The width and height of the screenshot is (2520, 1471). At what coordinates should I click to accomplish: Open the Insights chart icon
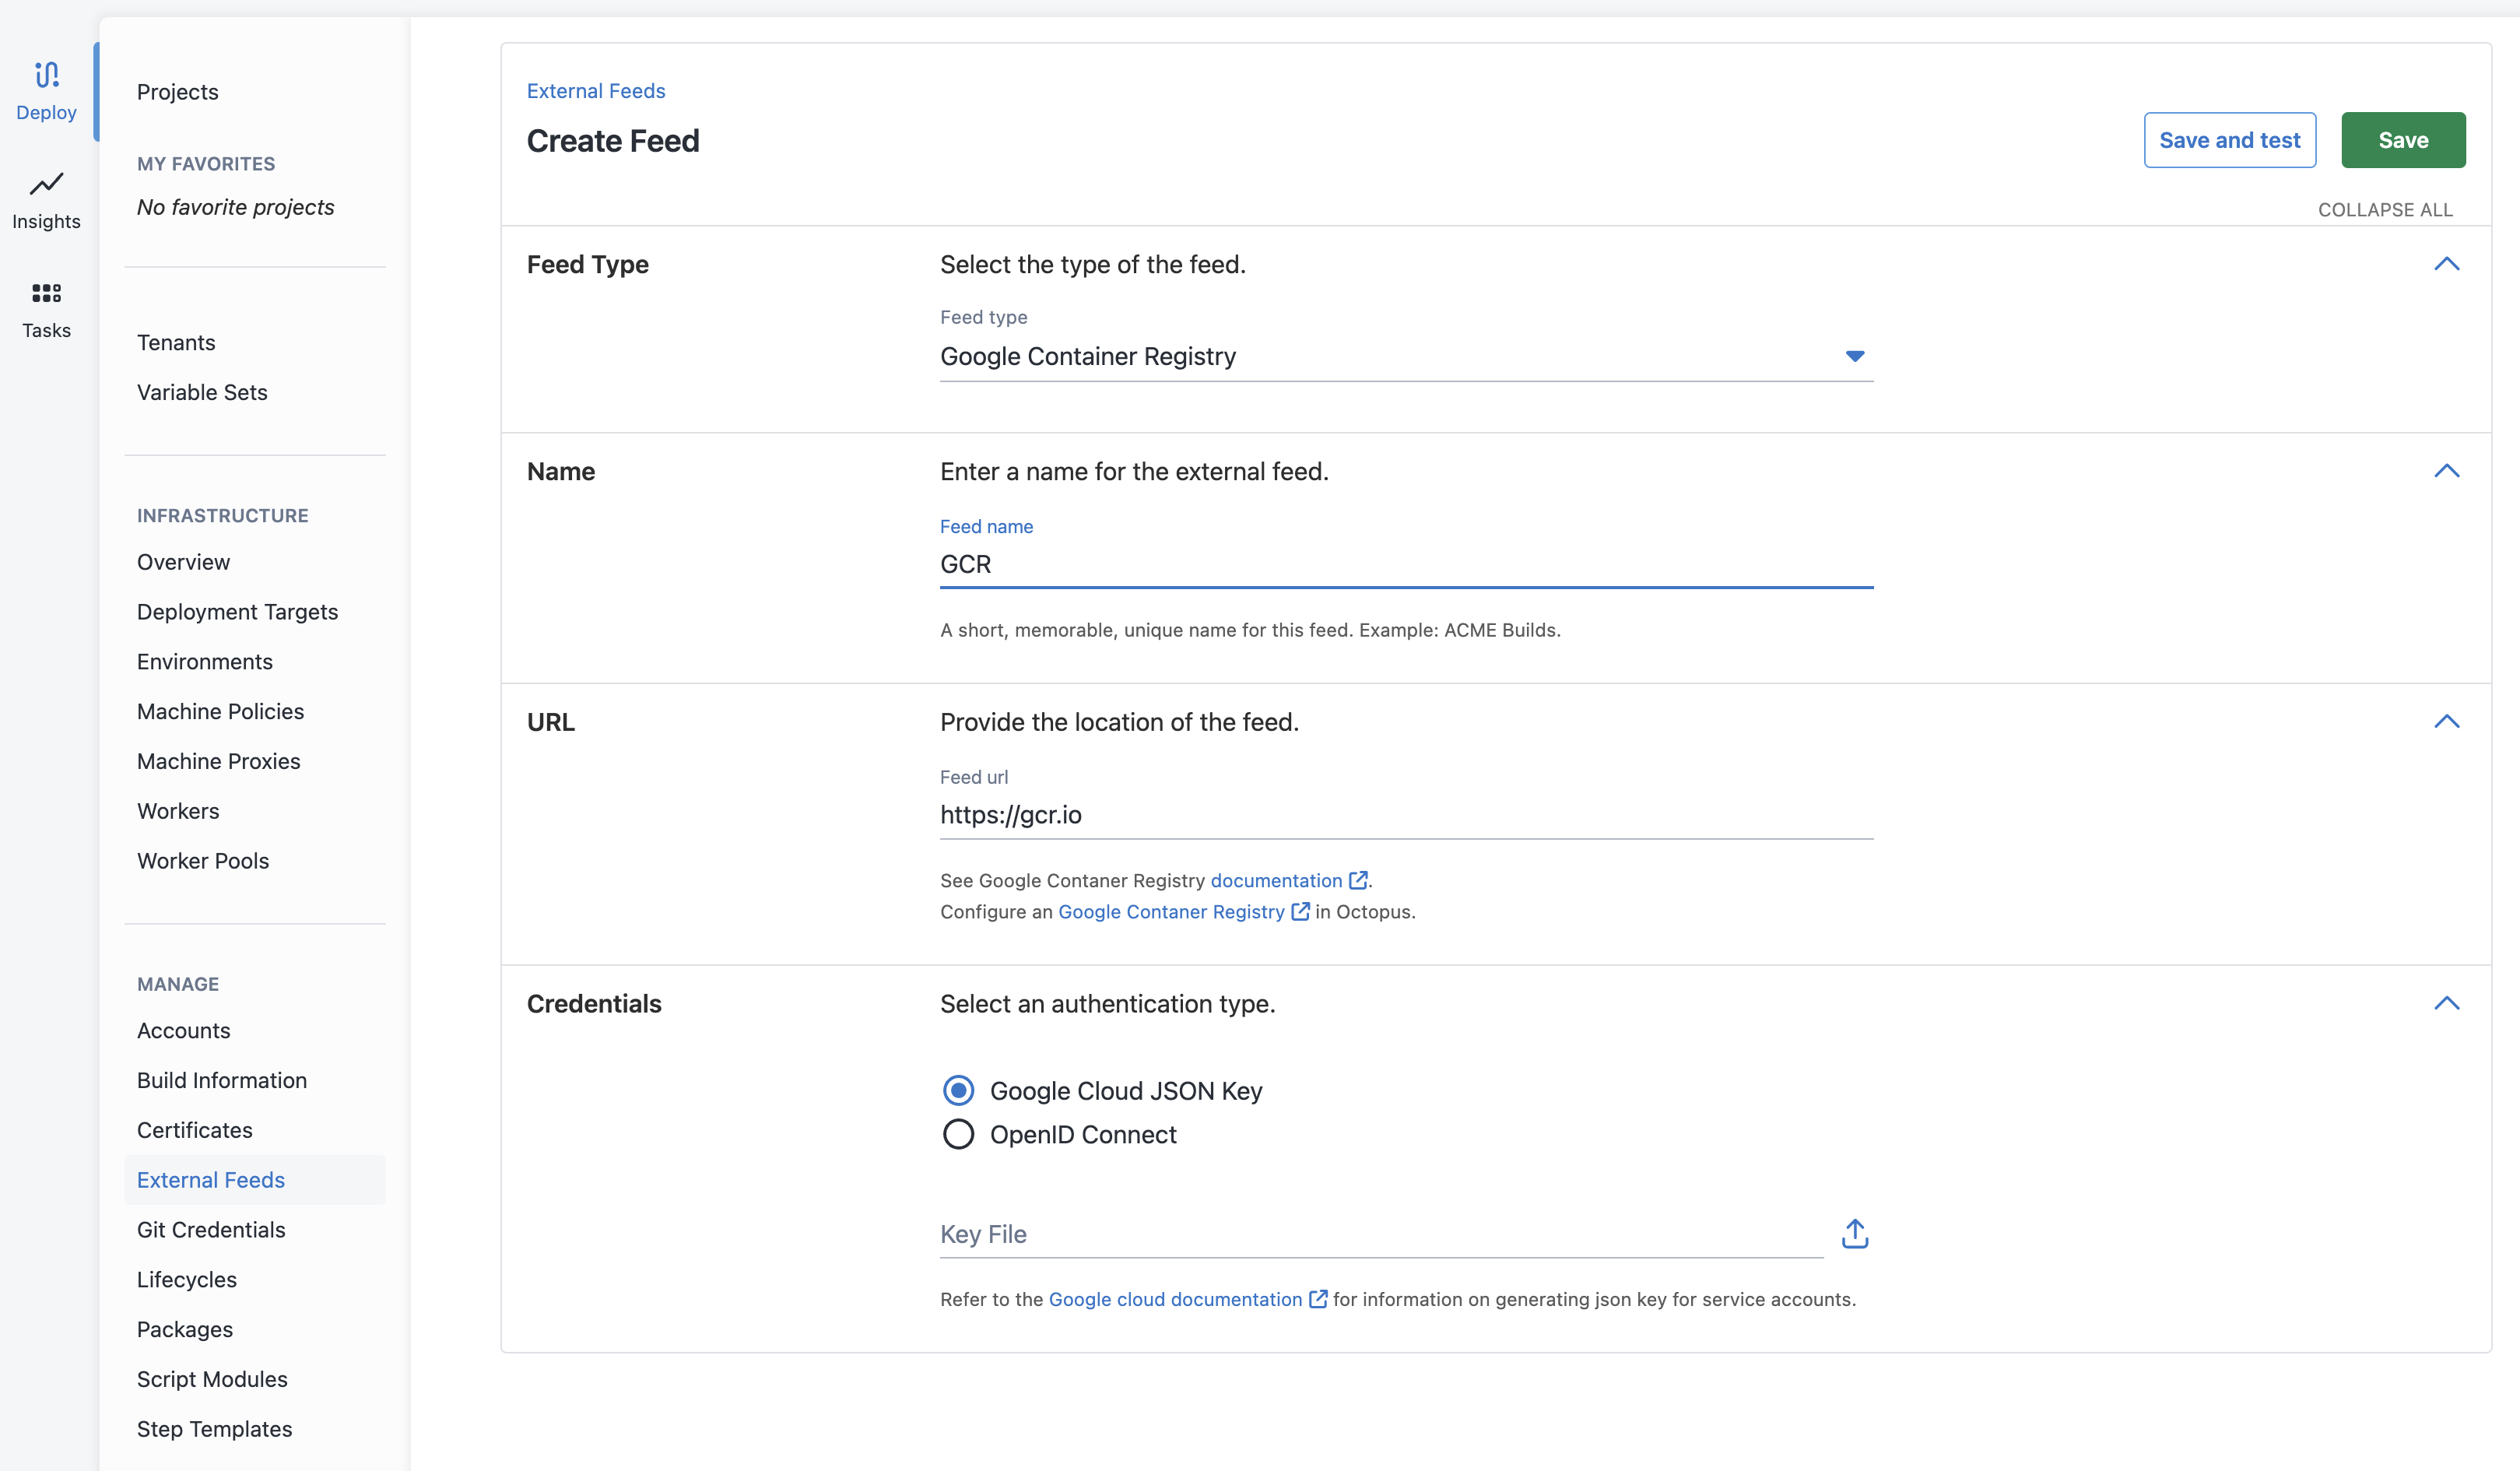47,184
